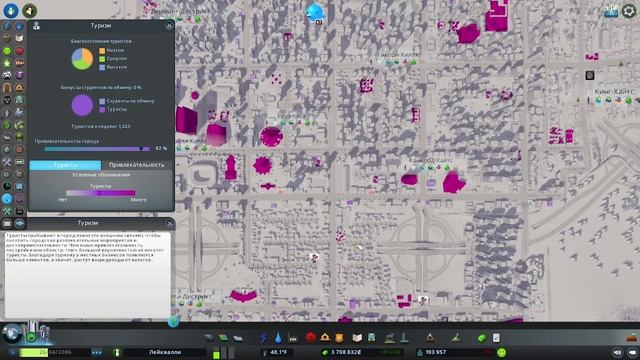Click the orange Низкое legend swatch
Image resolution: width=640 pixels, height=360 pixels.
(x=102, y=50)
